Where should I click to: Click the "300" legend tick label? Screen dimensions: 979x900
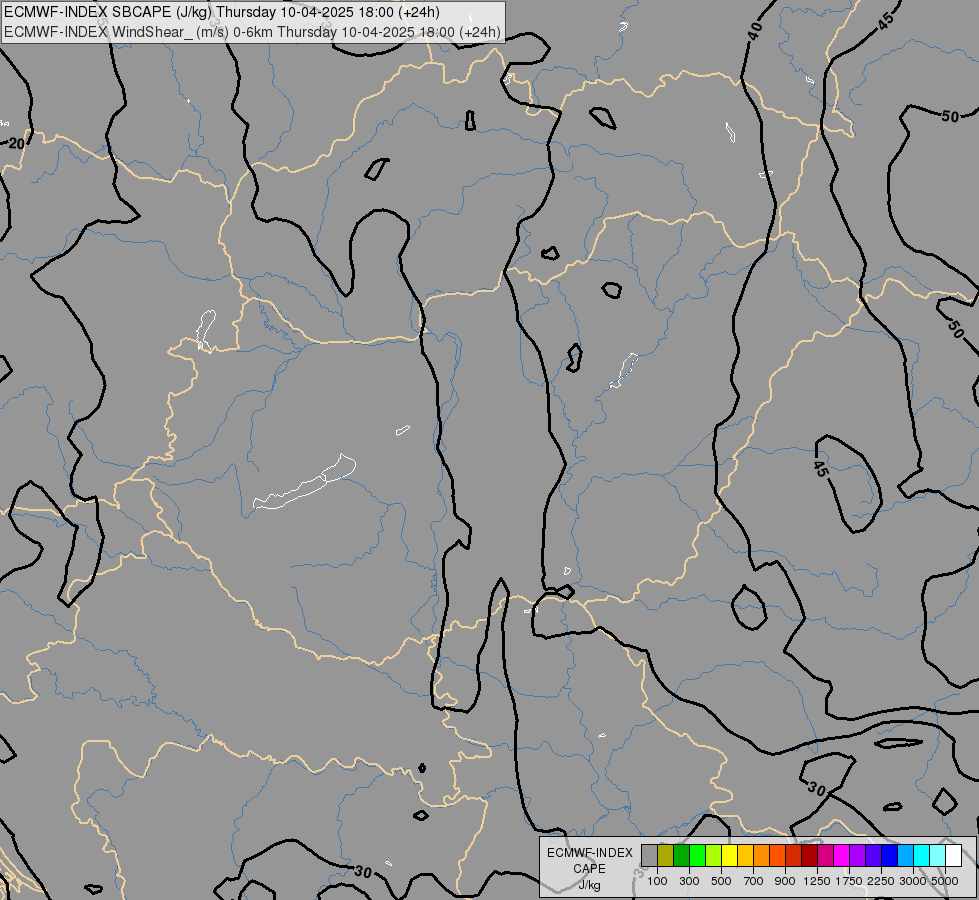689,881
